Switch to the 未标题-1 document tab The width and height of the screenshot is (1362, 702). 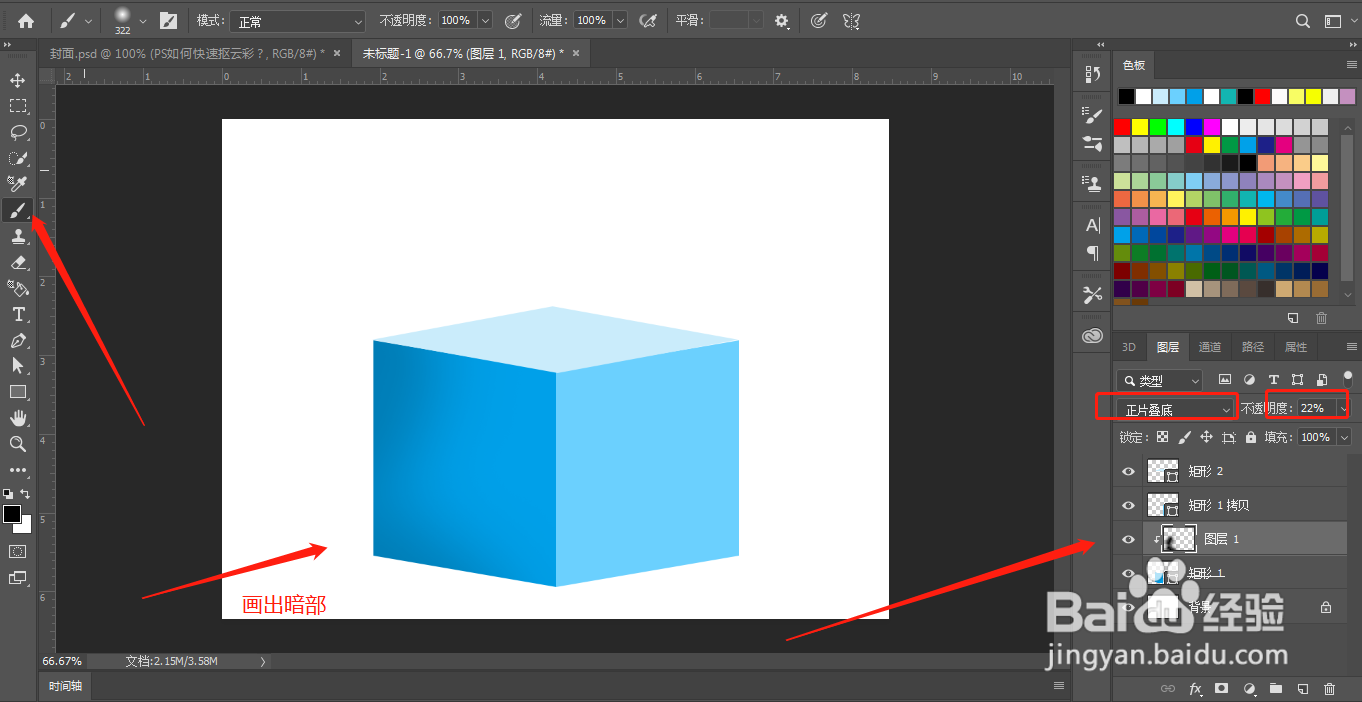point(469,53)
